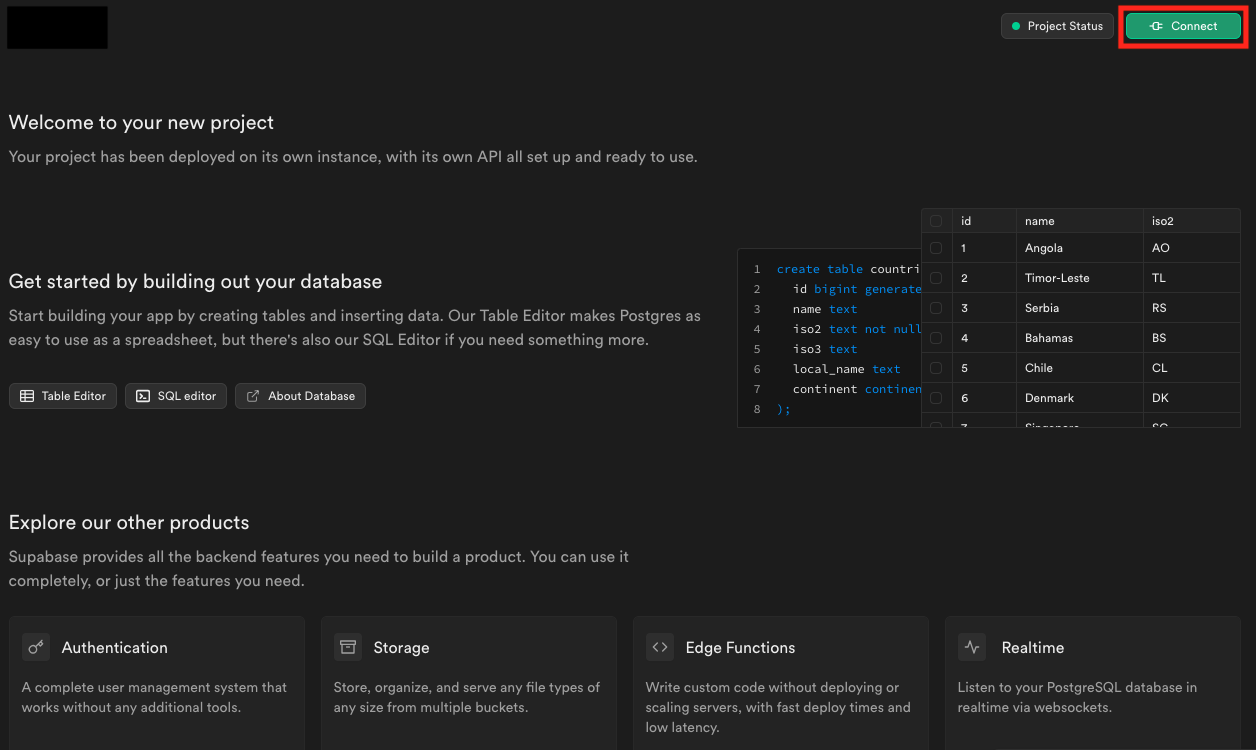
Task: Open the Storage product card
Action: pyautogui.click(x=469, y=683)
